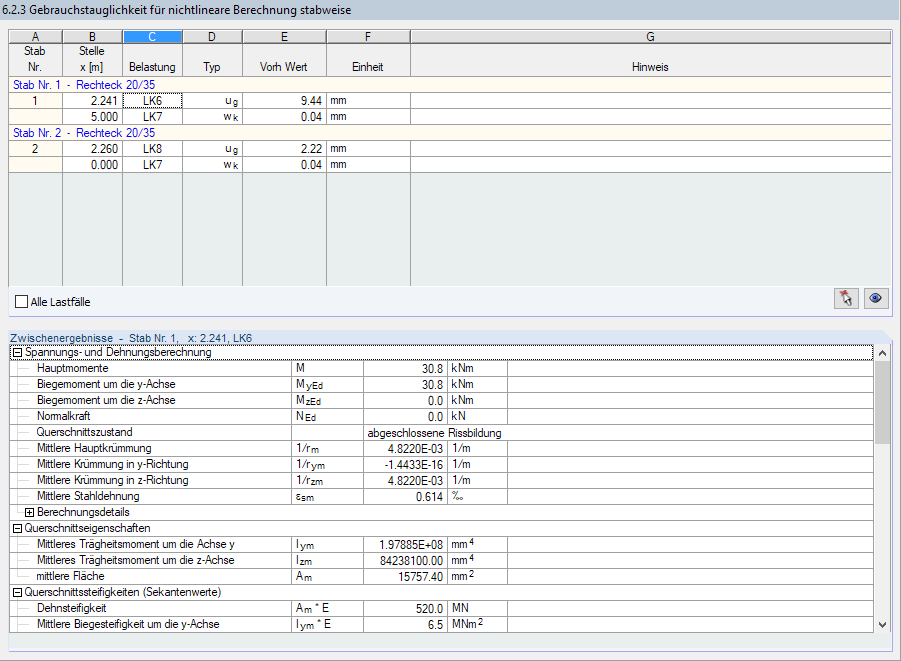The image size is (901, 661).
Task: Select column header B
Action: 92,37
